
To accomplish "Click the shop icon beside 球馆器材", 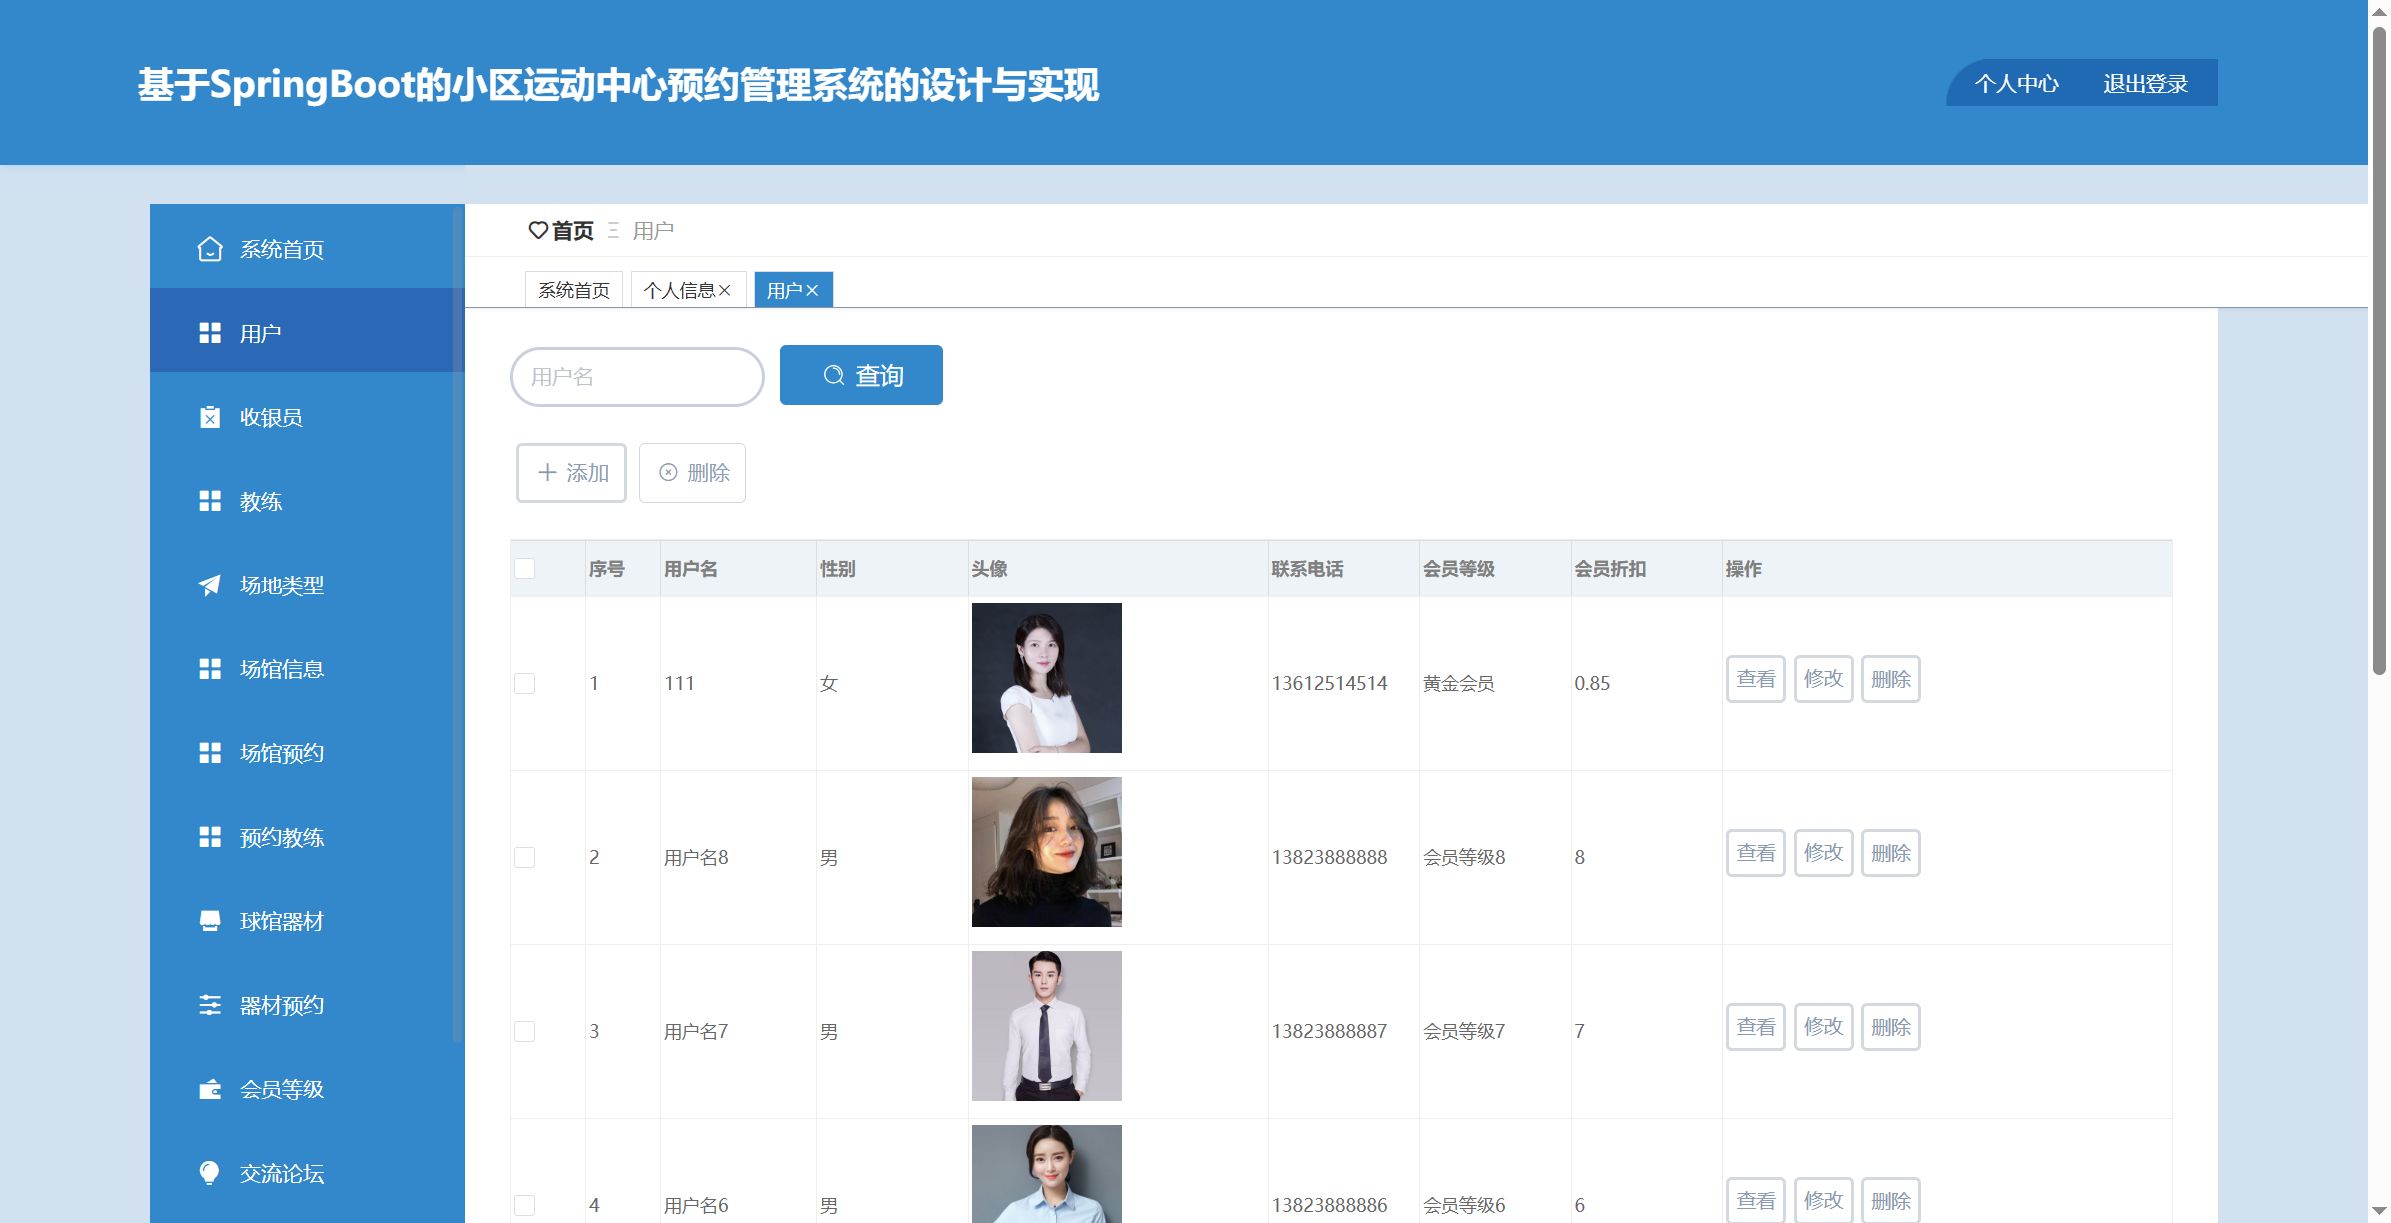I will click(210, 921).
